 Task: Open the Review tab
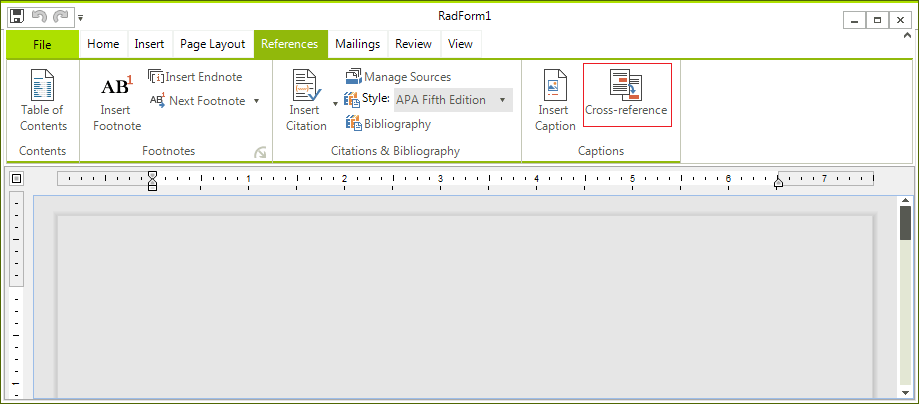pyautogui.click(x=413, y=44)
